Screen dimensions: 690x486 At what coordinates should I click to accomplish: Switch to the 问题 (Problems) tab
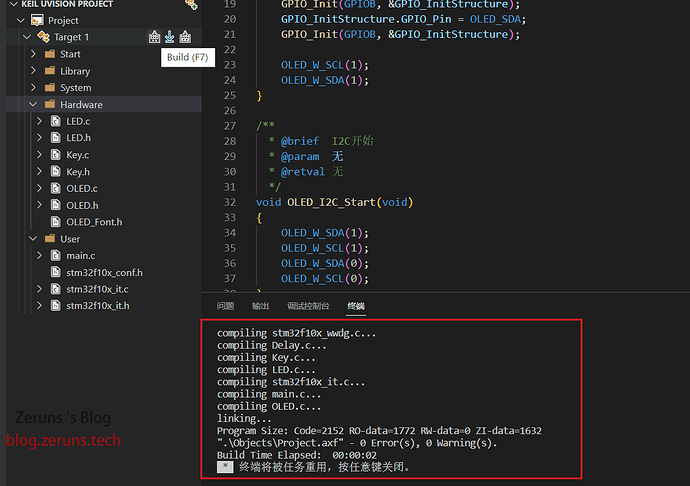(x=225, y=306)
